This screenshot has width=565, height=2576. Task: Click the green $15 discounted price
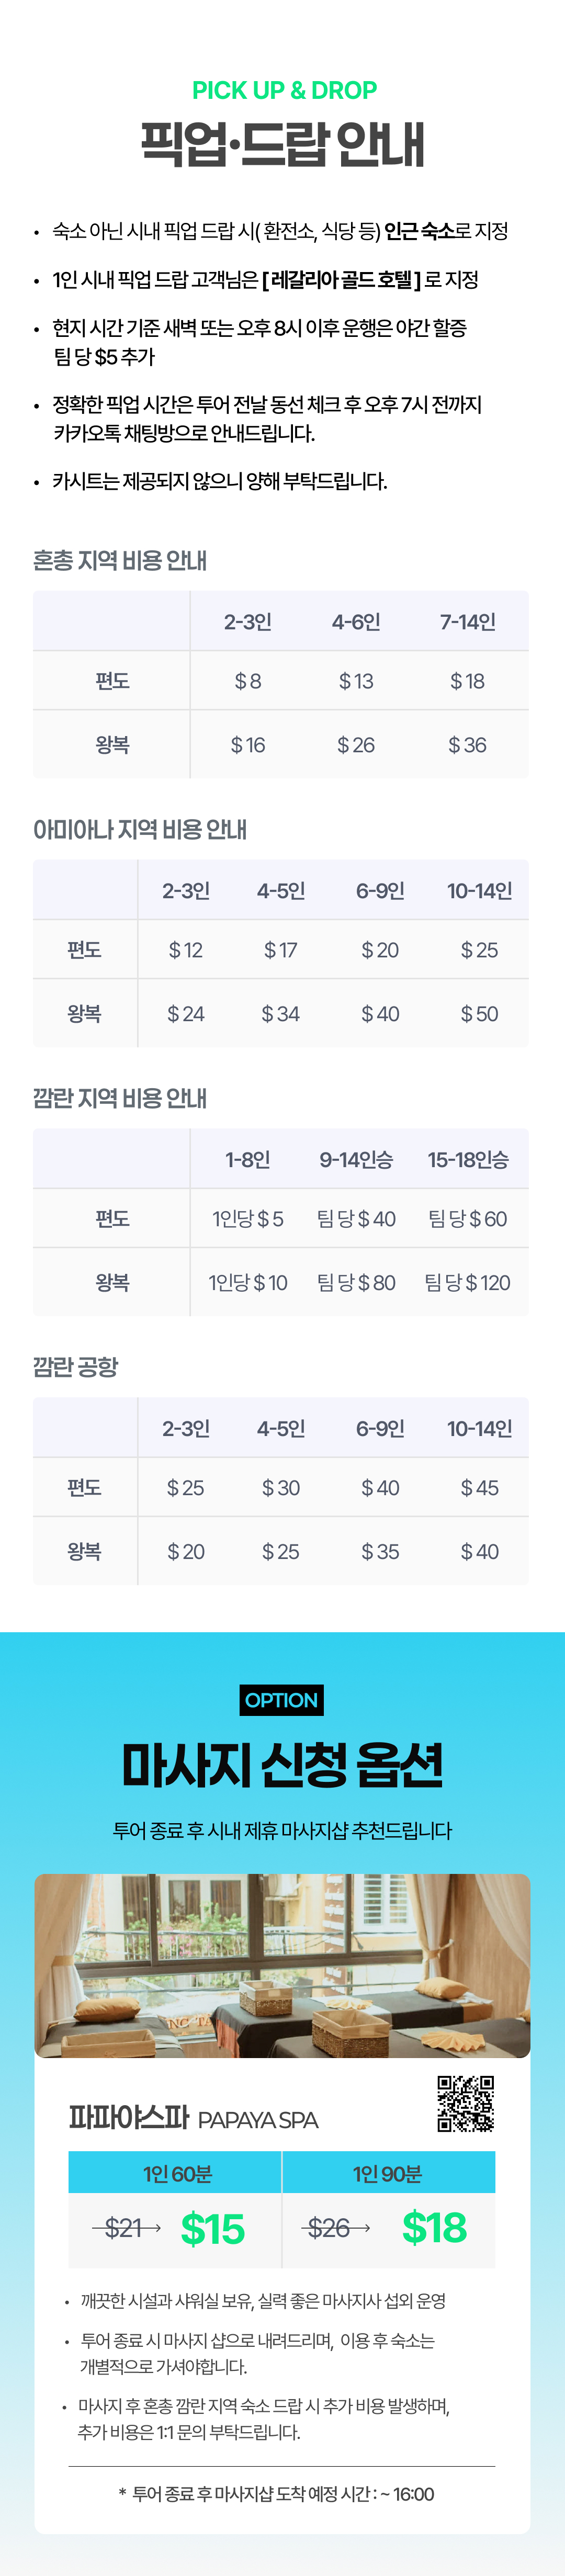pos(213,2229)
